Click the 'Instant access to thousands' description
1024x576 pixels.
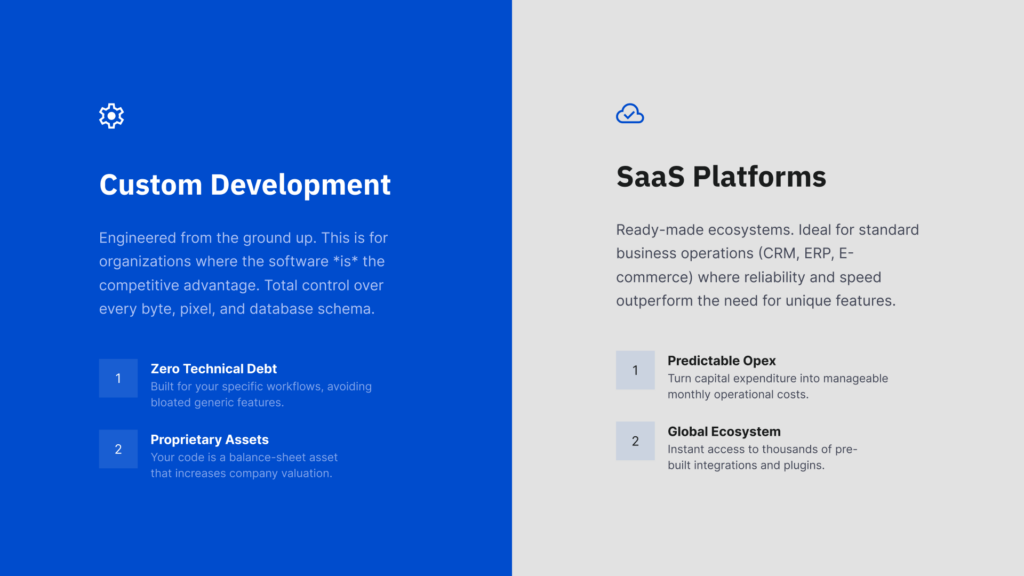(762, 457)
